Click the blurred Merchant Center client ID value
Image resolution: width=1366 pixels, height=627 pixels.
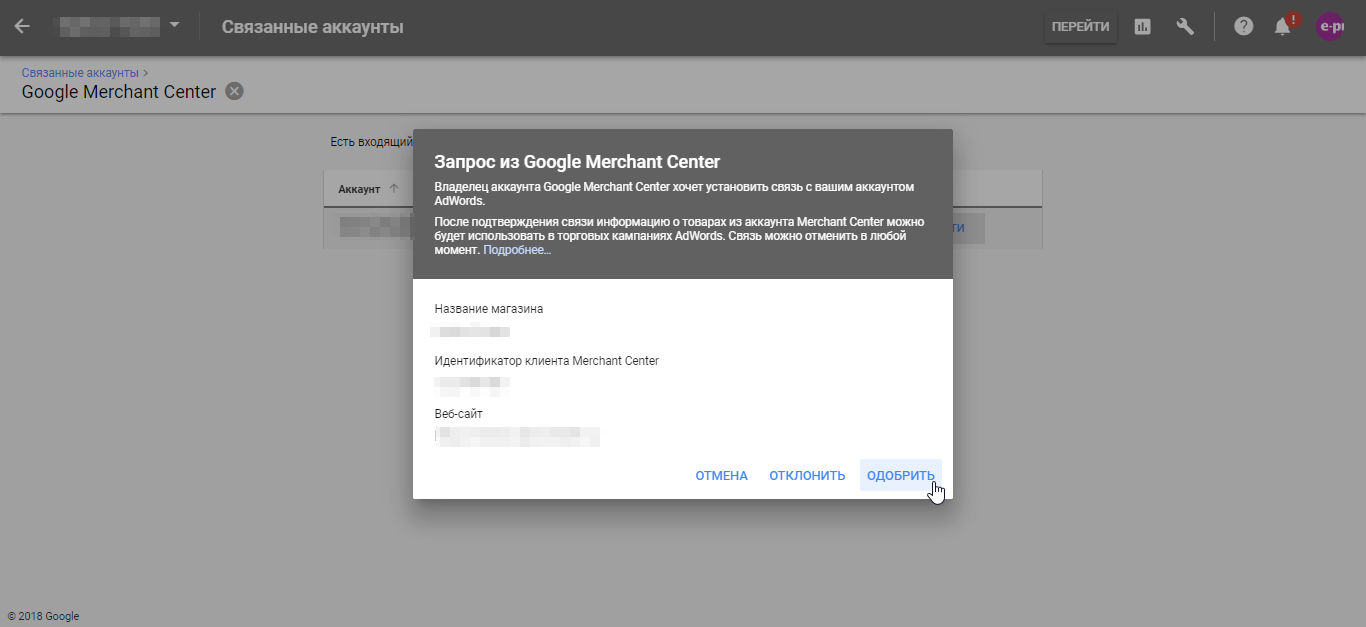pyautogui.click(x=472, y=383)
